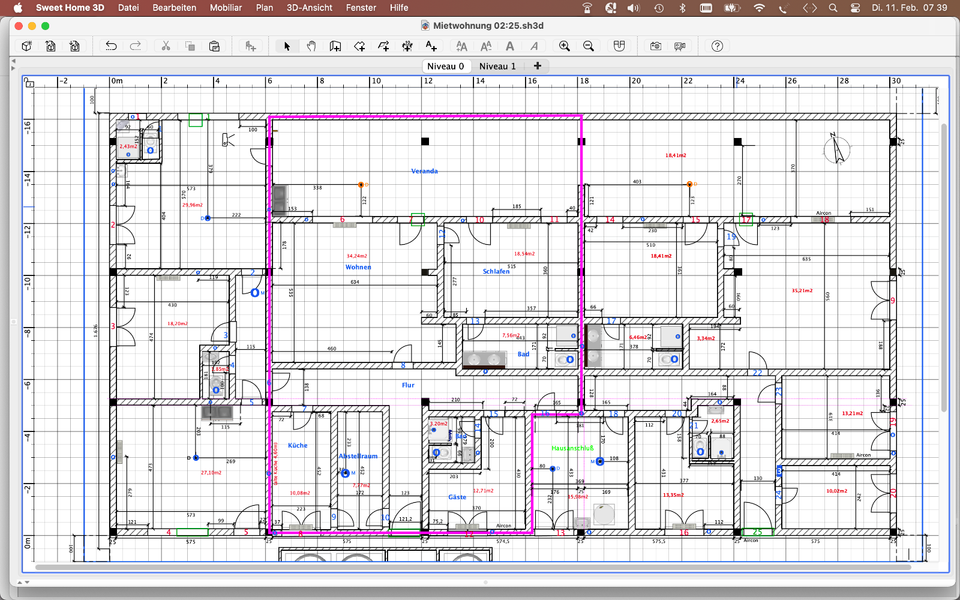Click the Increase text size icon
The width and height of the screenshot is (960, 600).
(x=462, y=46)
